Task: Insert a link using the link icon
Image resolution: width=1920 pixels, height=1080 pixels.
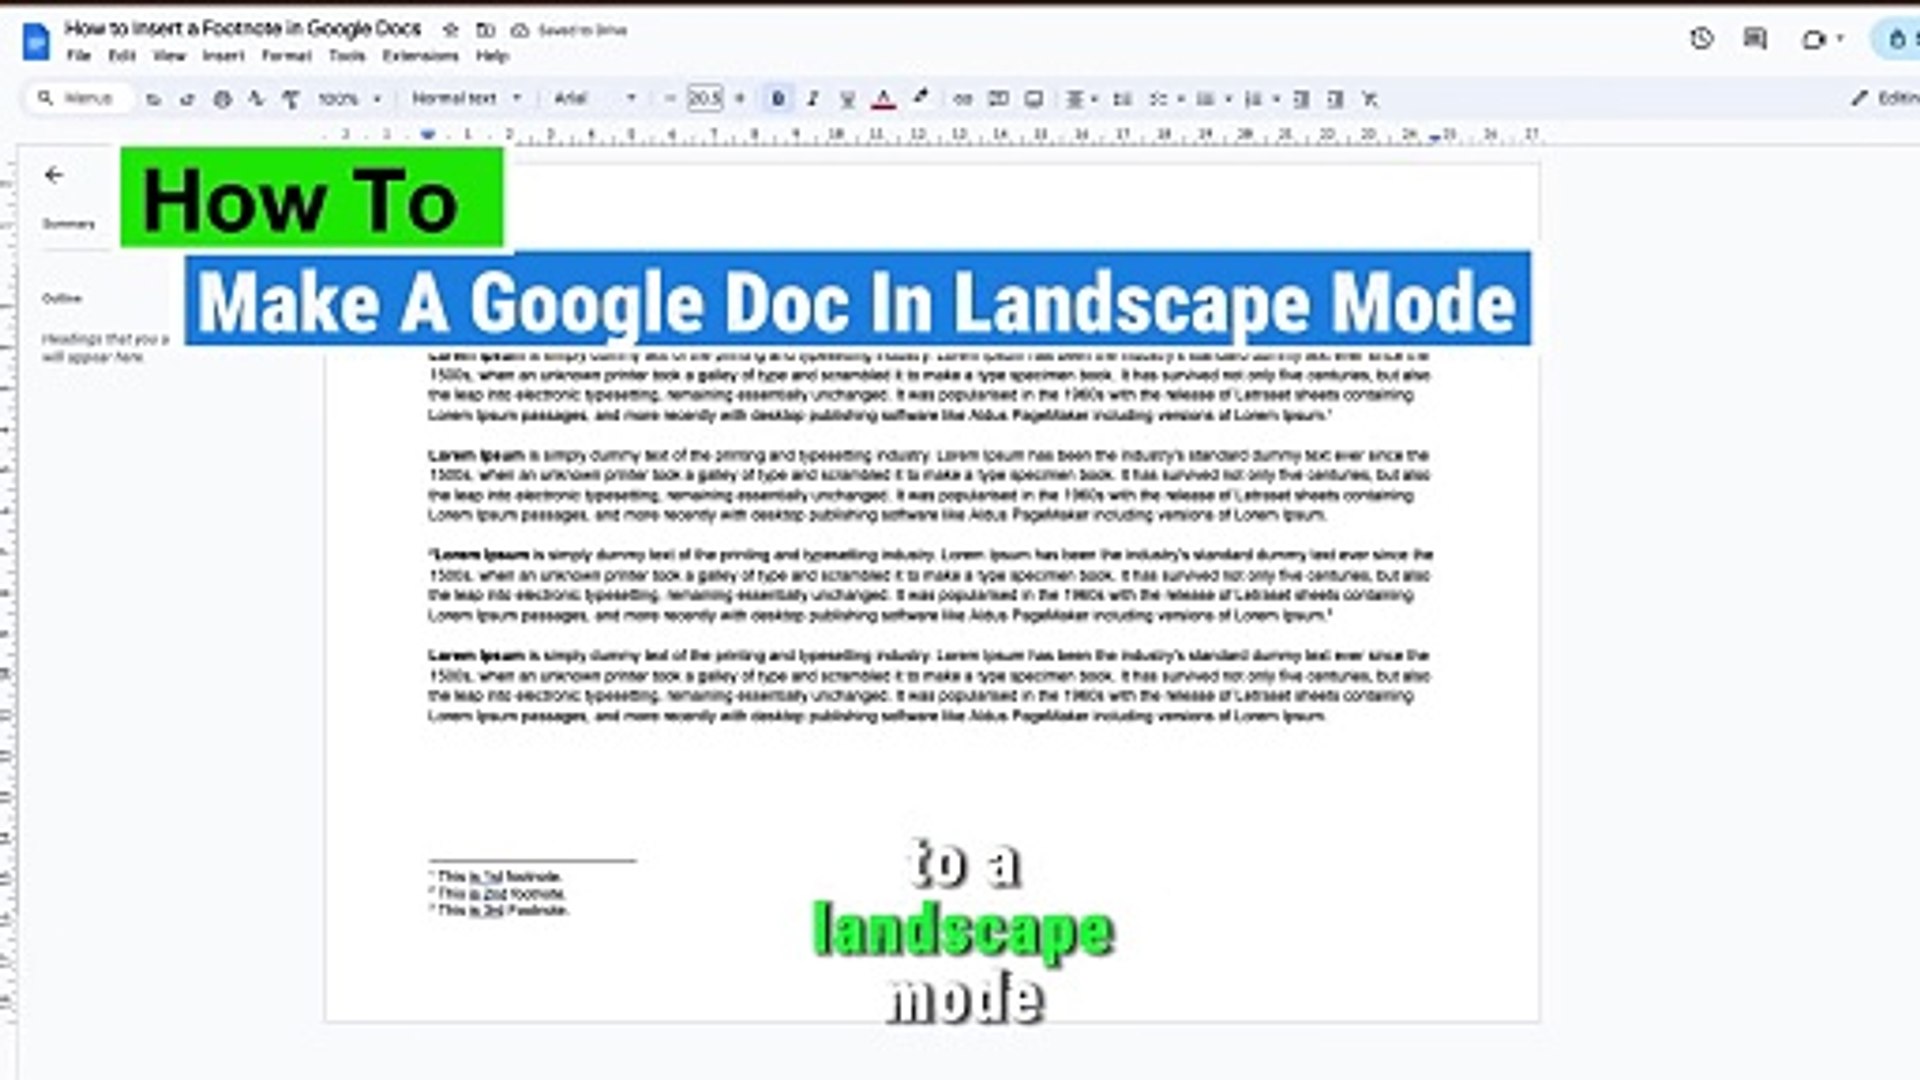Action: pos(963,99)
